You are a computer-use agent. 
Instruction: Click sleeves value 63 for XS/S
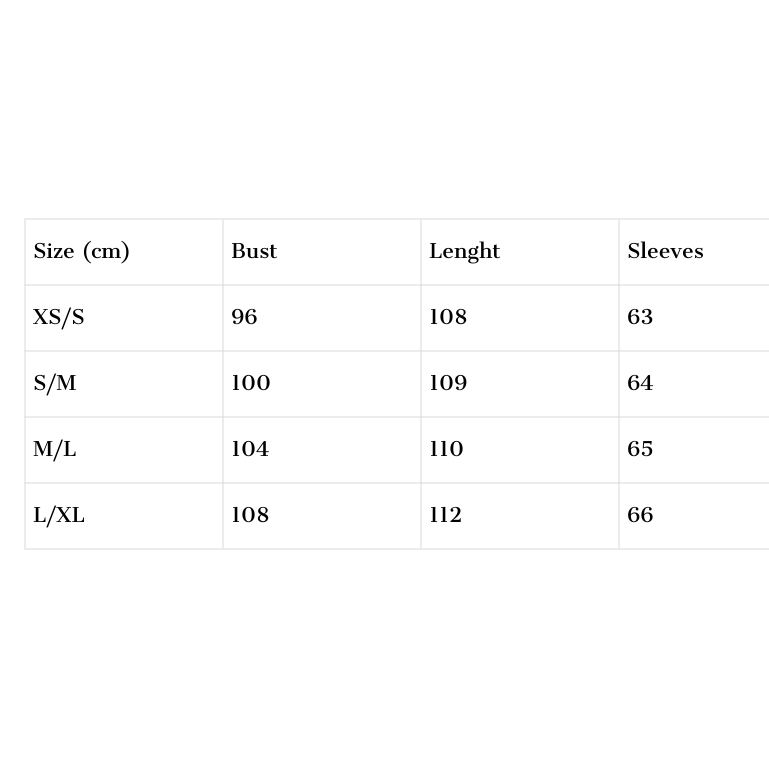click(640, 318)
